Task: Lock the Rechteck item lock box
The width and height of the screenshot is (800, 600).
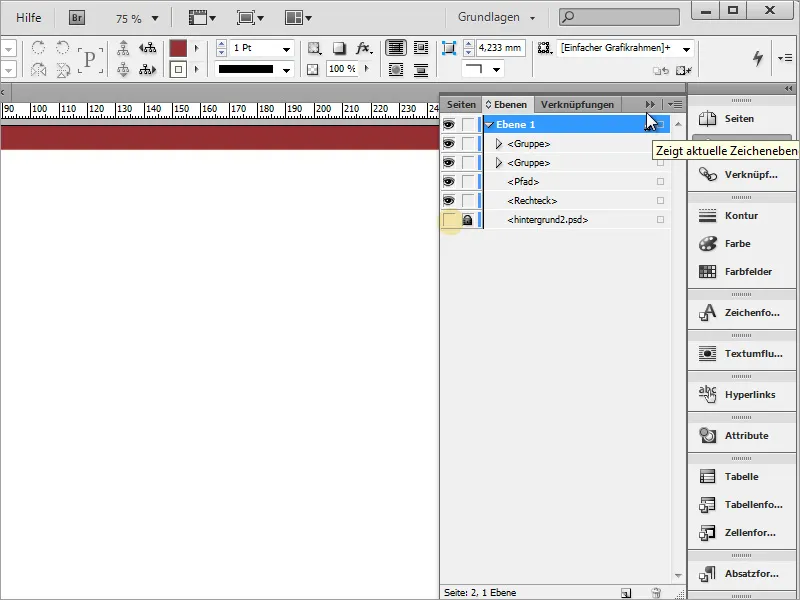Action: click(x=468, y=200)
